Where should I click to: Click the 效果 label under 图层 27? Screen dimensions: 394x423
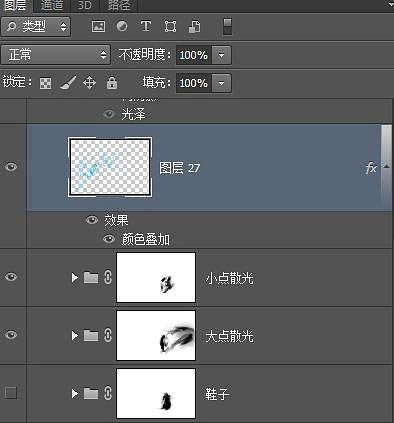point(116,220)
